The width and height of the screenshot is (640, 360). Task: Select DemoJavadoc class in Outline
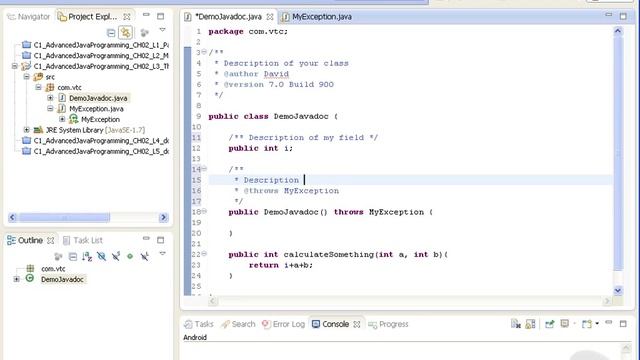[62, 279]
